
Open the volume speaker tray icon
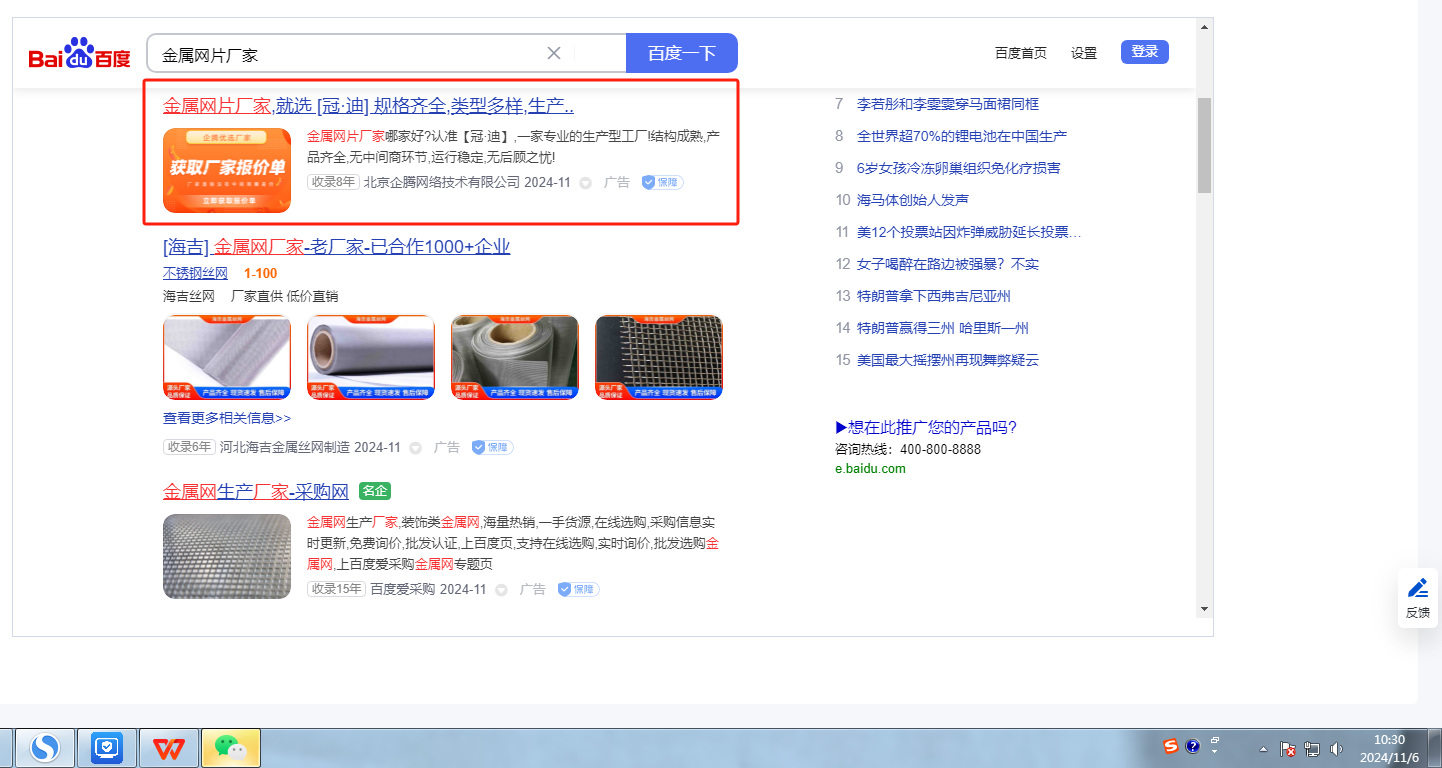(1337, 748)
